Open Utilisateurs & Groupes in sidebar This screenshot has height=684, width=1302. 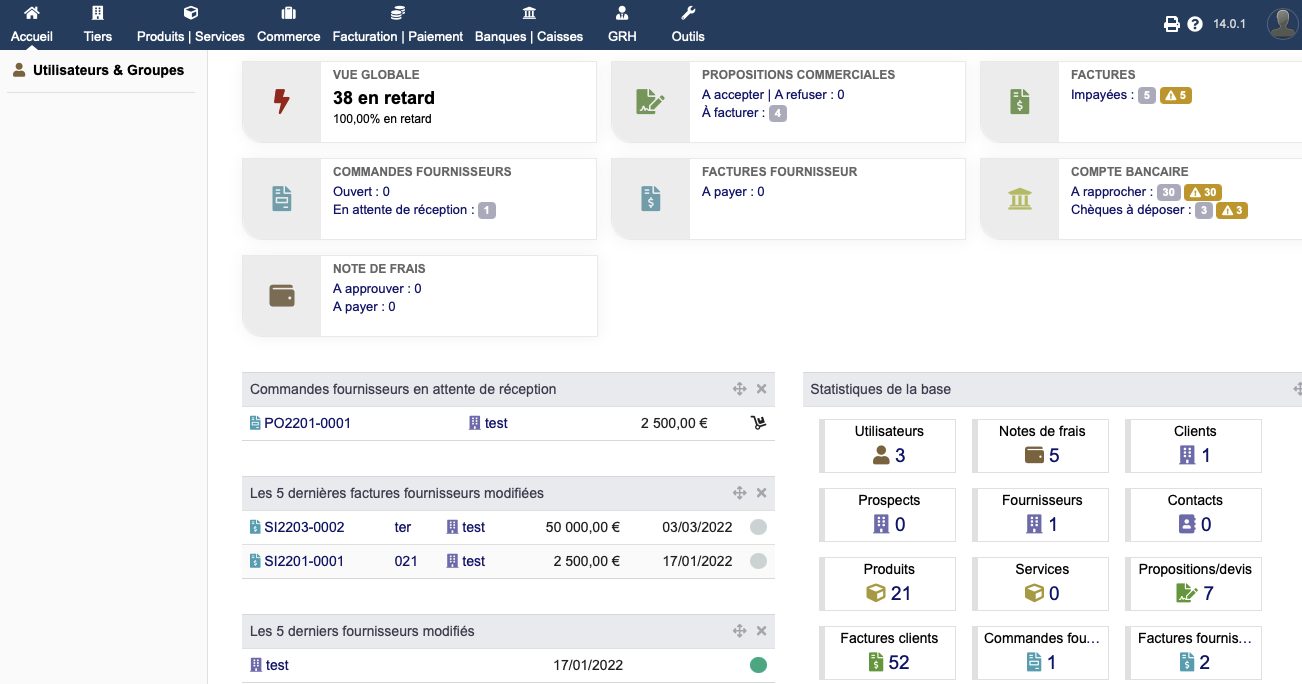point(108,71)
